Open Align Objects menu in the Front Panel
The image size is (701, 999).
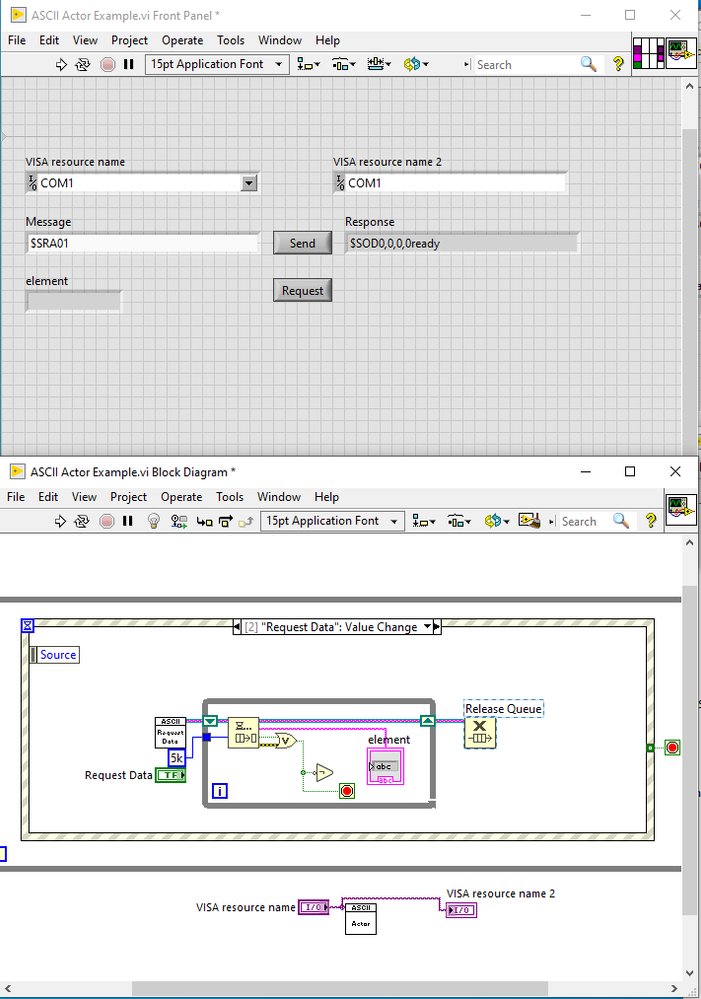308,64
